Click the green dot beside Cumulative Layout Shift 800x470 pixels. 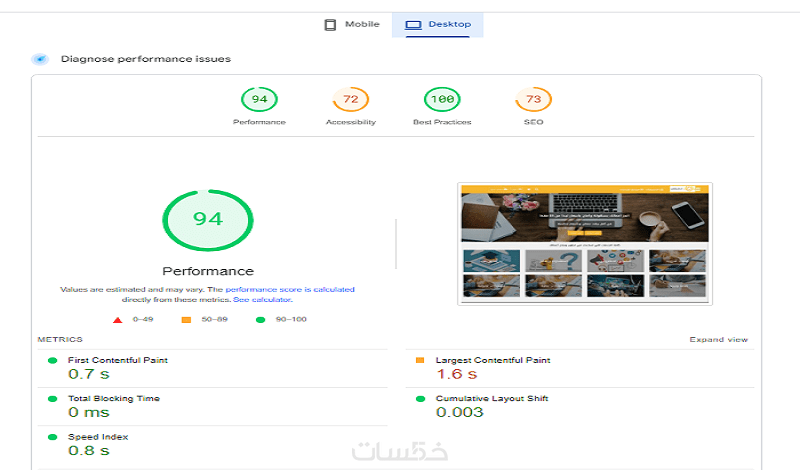pos(420,399)
